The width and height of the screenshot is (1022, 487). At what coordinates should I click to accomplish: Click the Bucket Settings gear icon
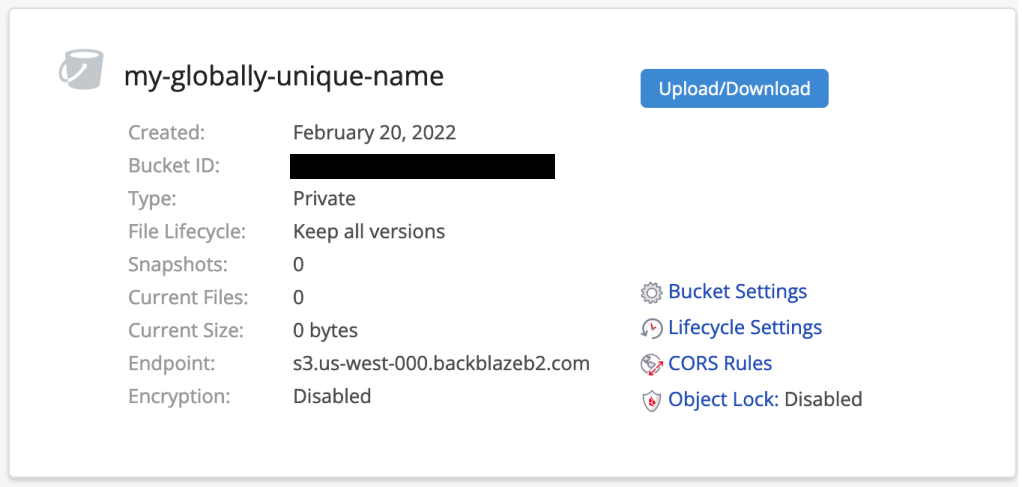[x=652, y=293]
